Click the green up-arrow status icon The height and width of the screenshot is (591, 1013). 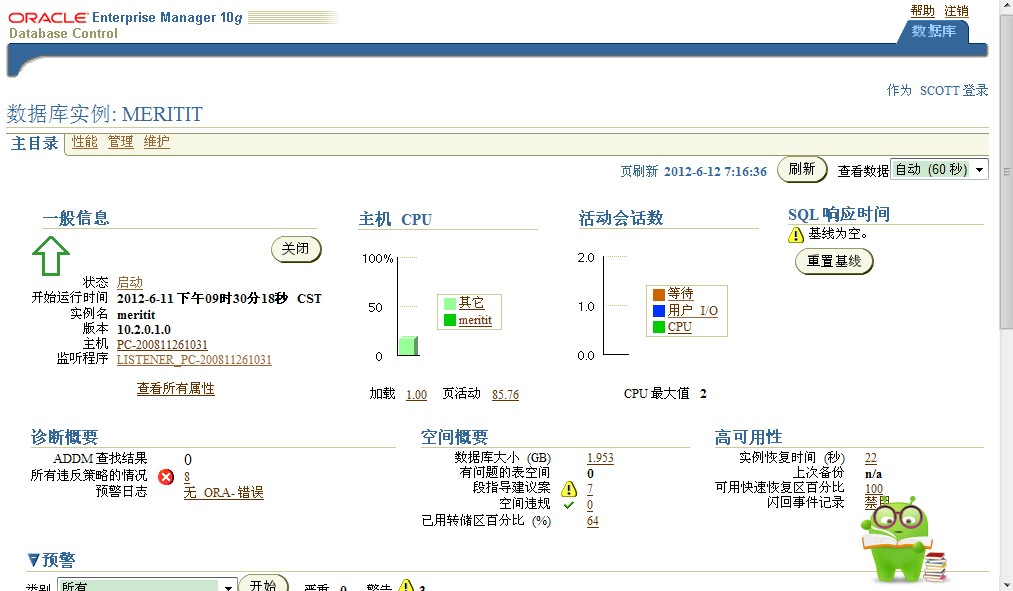pos(50,256)
